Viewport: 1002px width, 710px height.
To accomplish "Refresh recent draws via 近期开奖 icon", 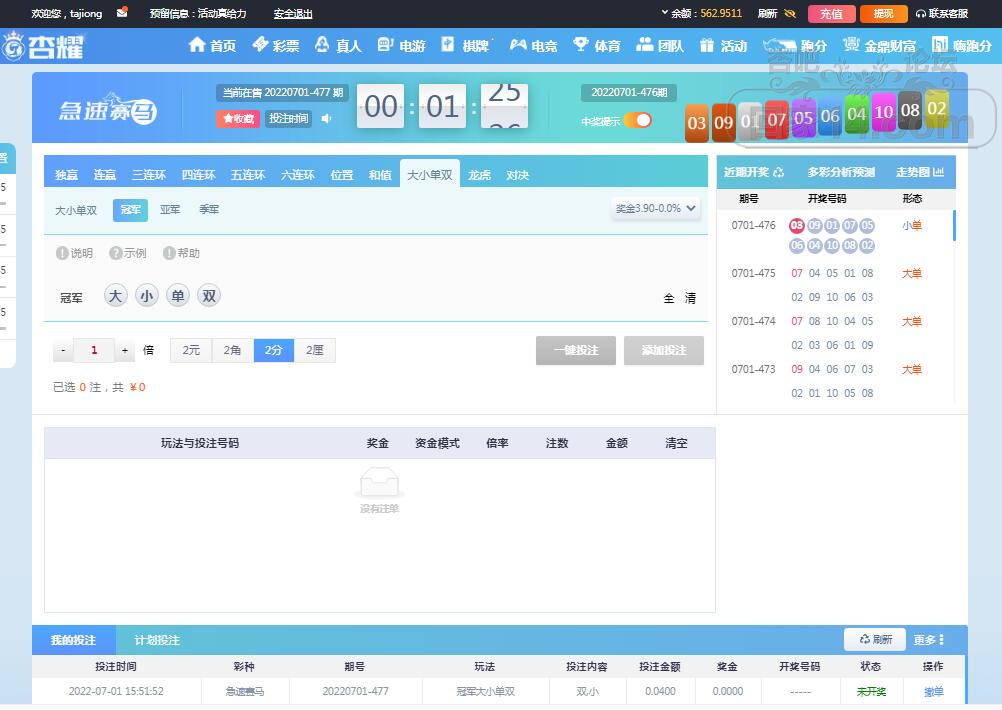I will pos(779,172).
